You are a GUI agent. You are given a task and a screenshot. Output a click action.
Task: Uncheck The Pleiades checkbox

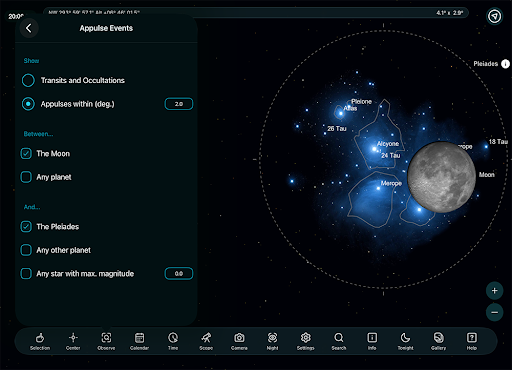[26, 227]
